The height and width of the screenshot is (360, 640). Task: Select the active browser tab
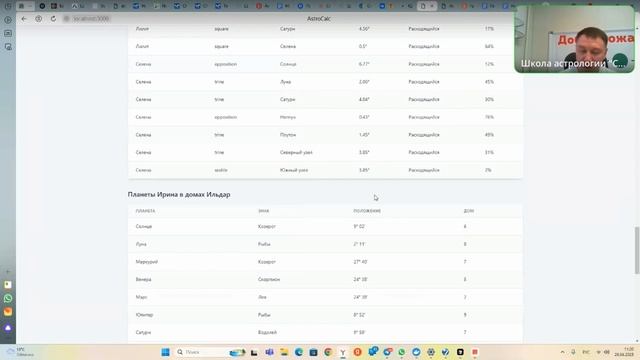click(x=427, y=6)
